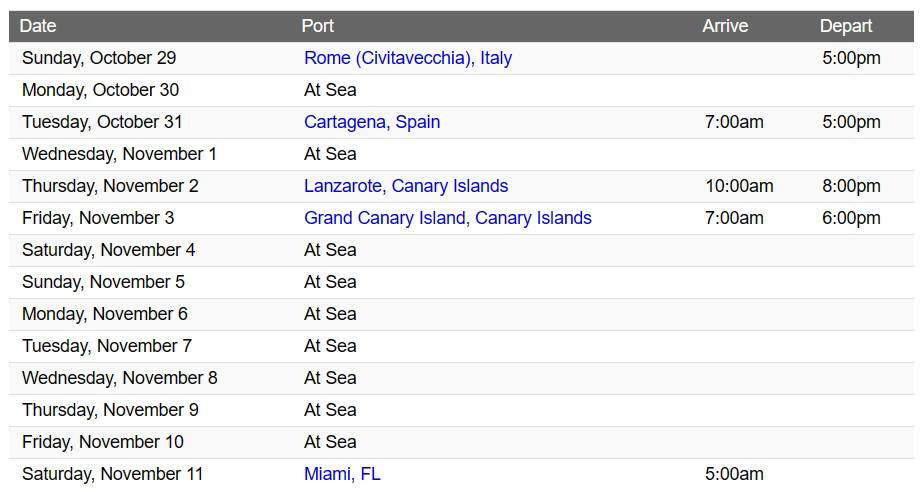Open the Rome (Civitavecchia), Italy port link
921x492 pixels.
tap(408, 58)
